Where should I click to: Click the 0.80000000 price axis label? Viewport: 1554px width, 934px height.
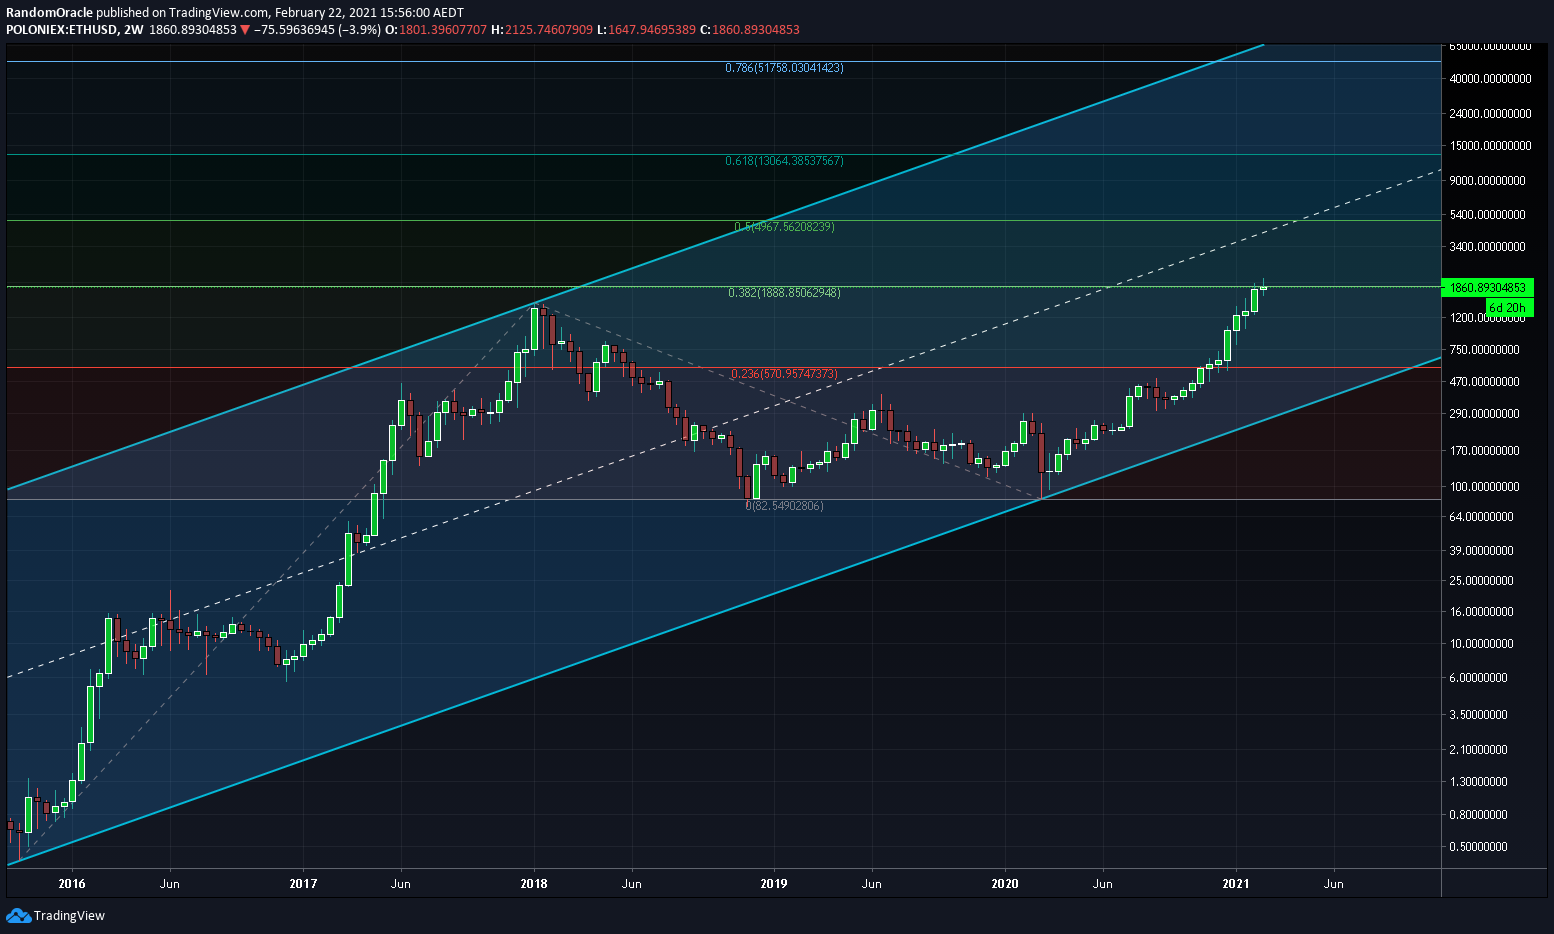point(1478,815)
